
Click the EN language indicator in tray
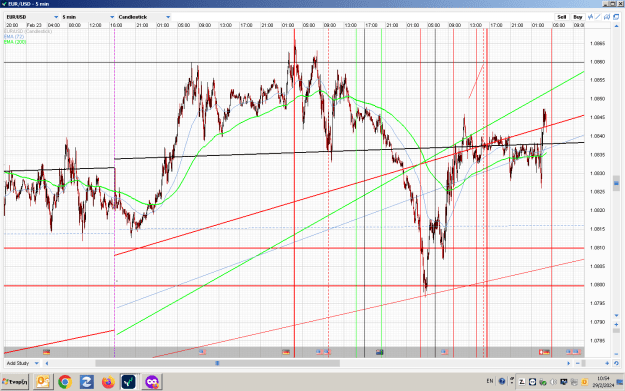(x=489, y=381)
